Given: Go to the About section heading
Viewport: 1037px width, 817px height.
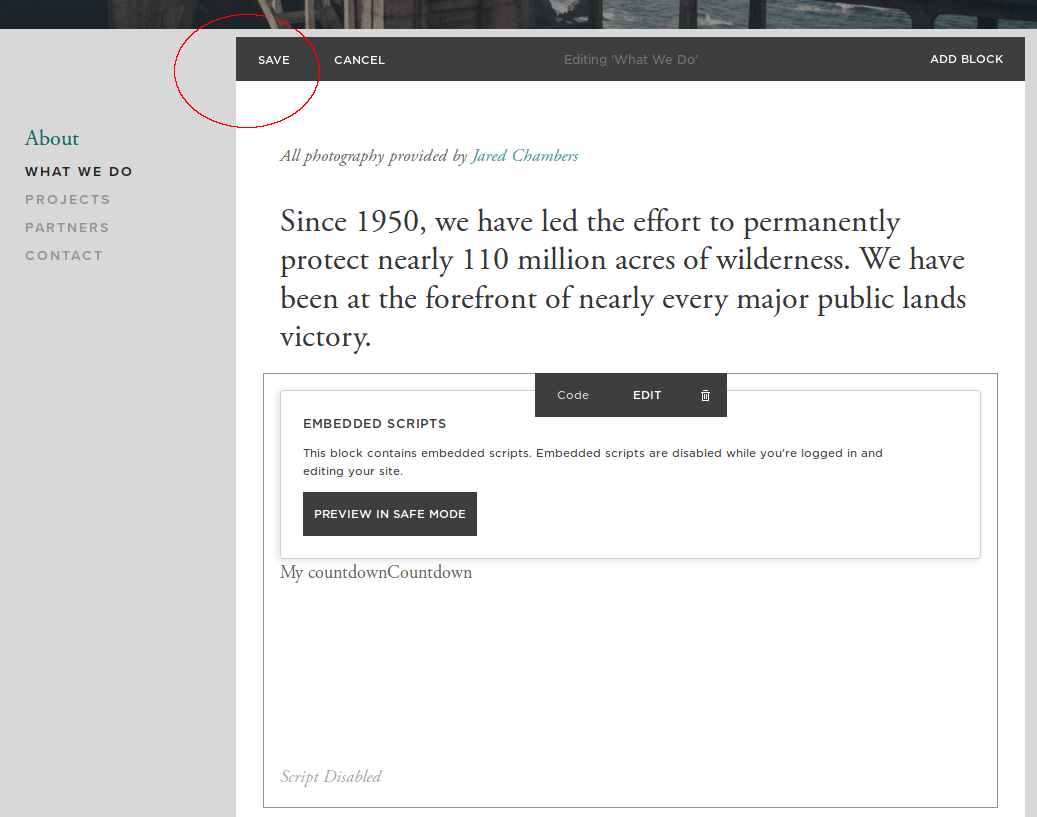Looking at the screenshot, I should (52, 139).
